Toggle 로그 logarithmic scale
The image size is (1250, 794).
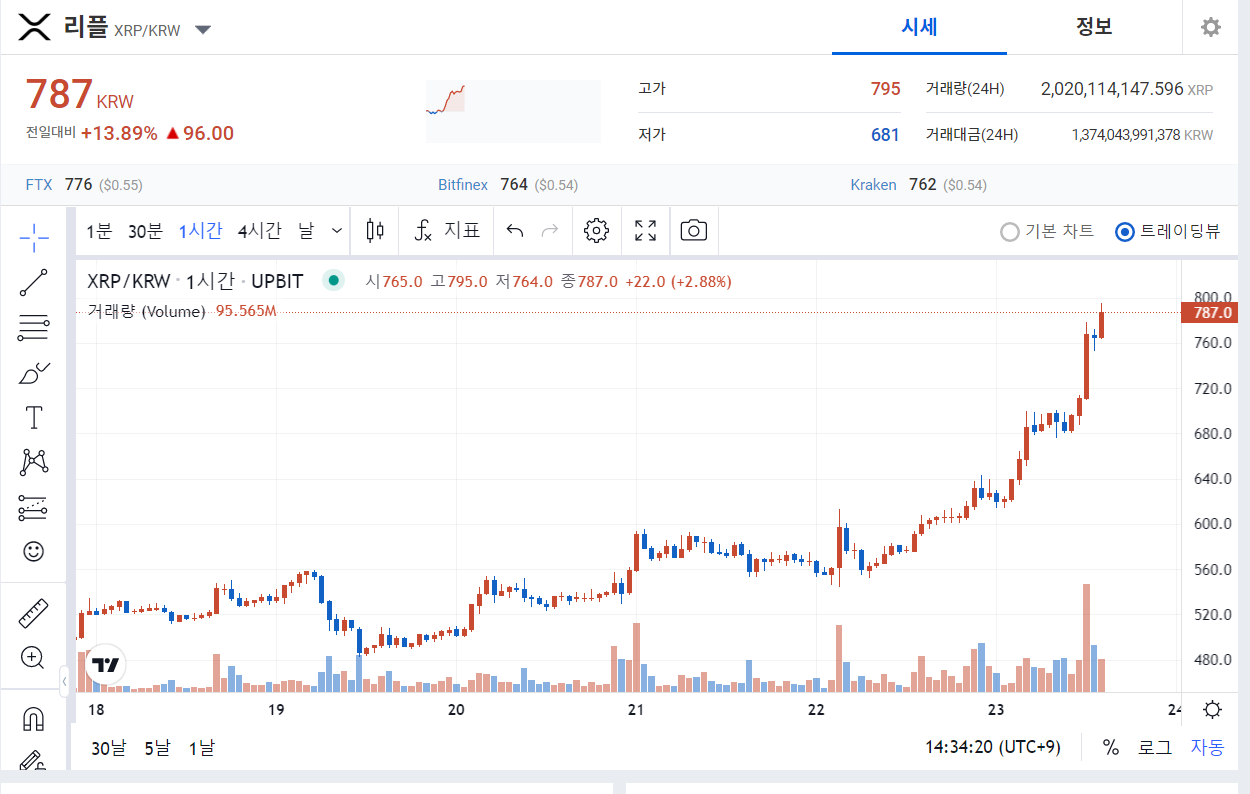click(1155, 747)
